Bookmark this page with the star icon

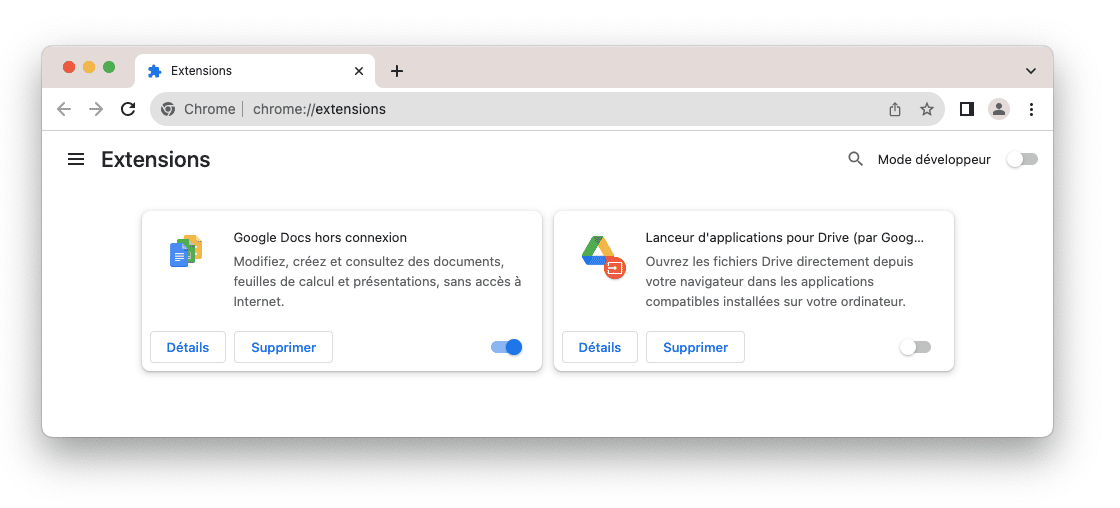click(927, 109)
